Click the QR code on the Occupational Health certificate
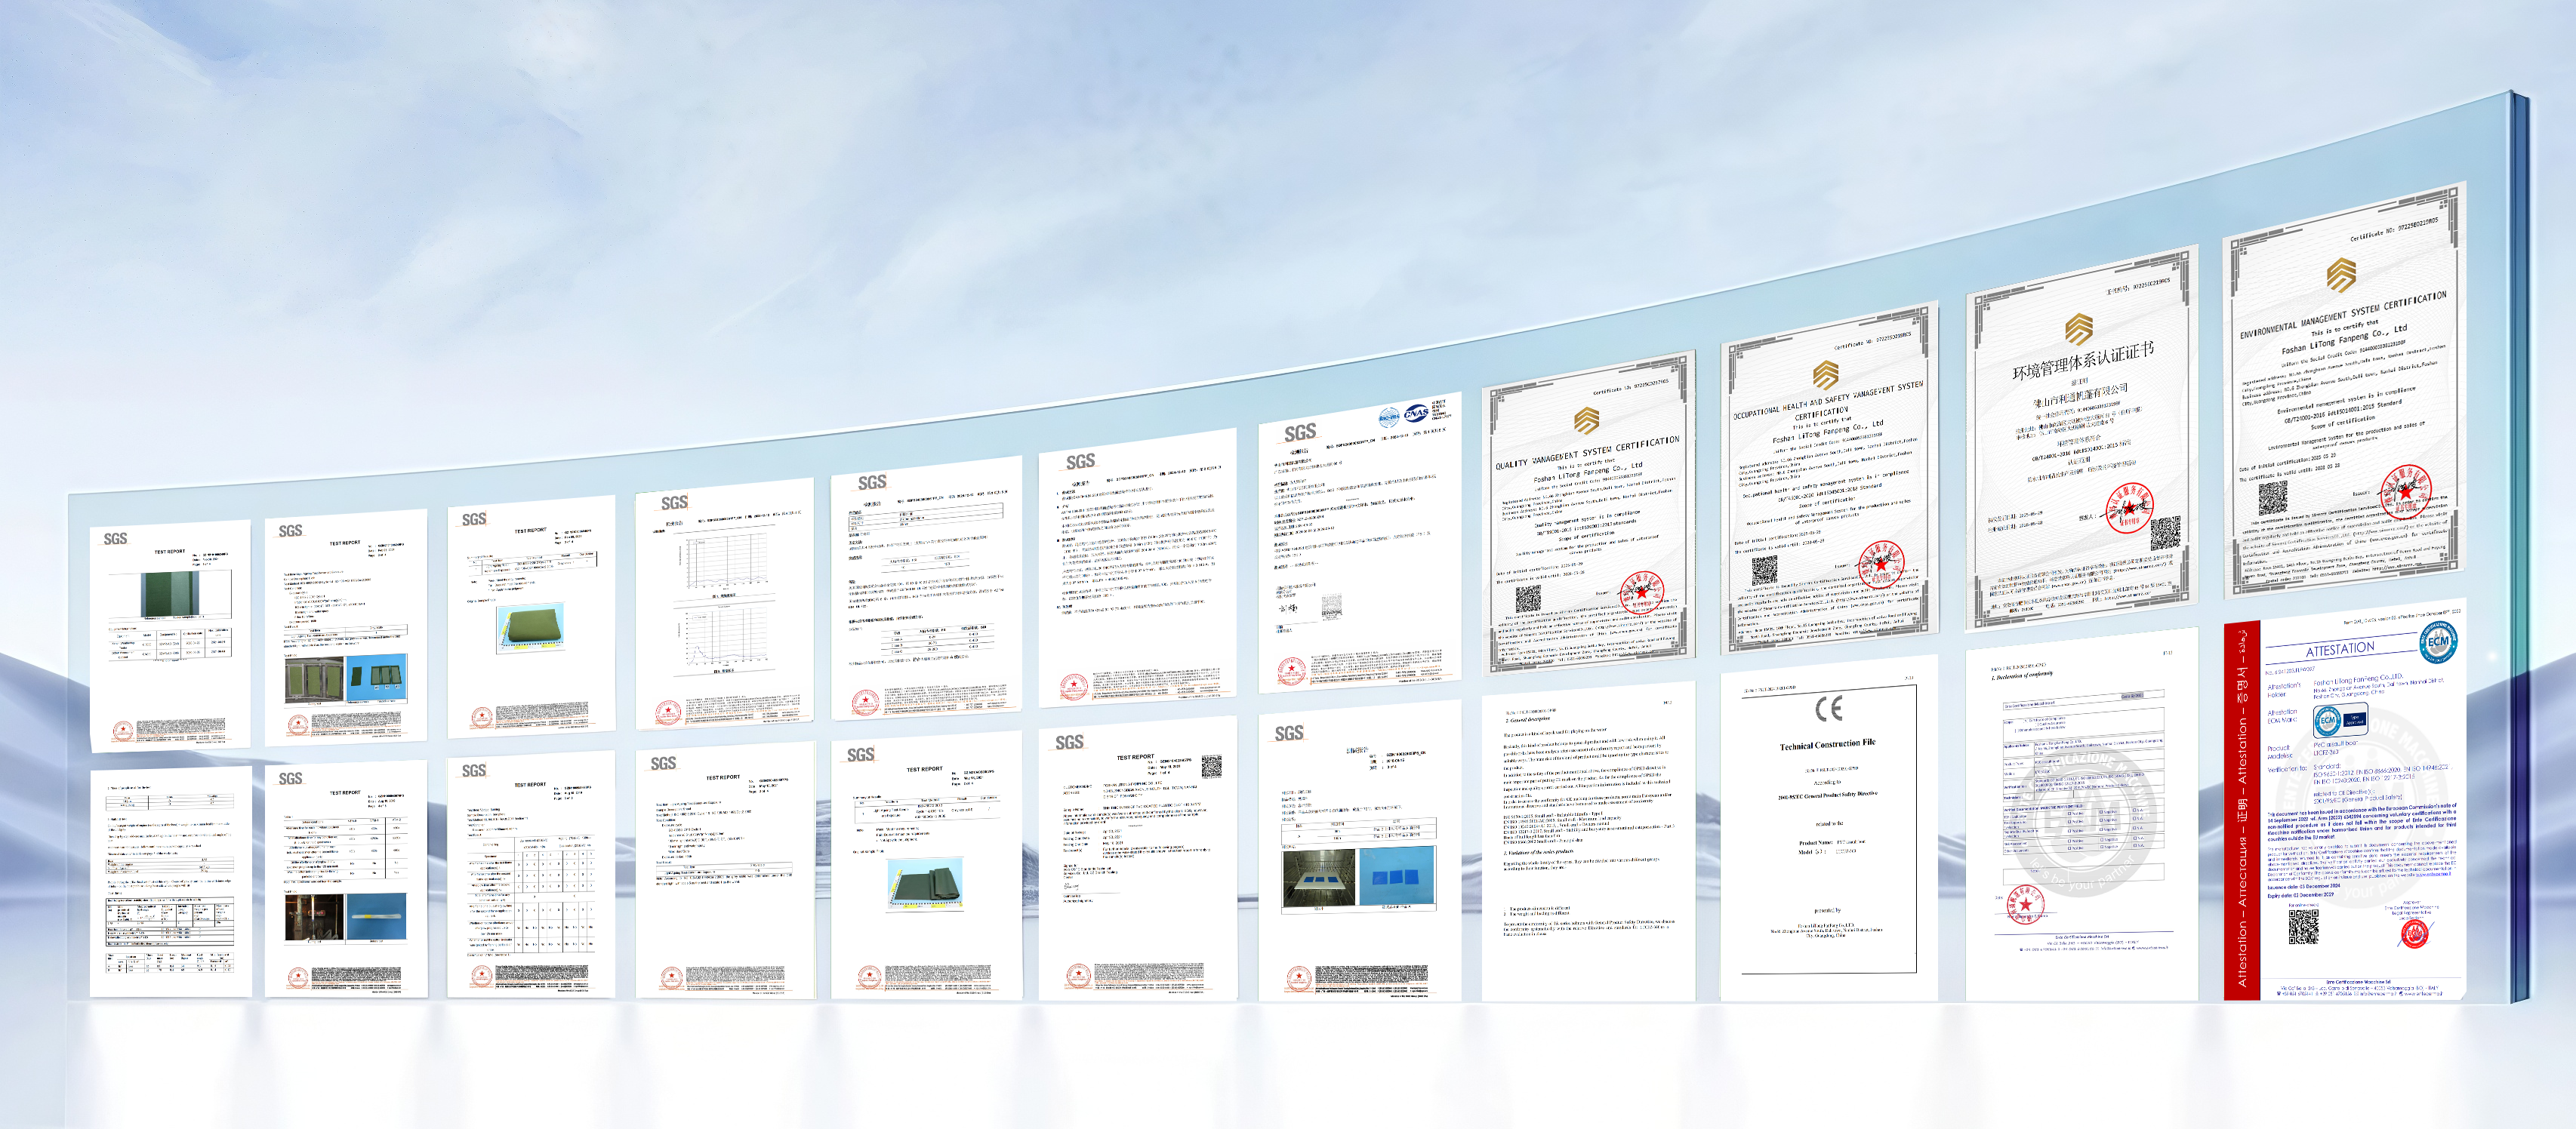Viewport: 2576px width, 1129px height. (x=1765, y=571)
